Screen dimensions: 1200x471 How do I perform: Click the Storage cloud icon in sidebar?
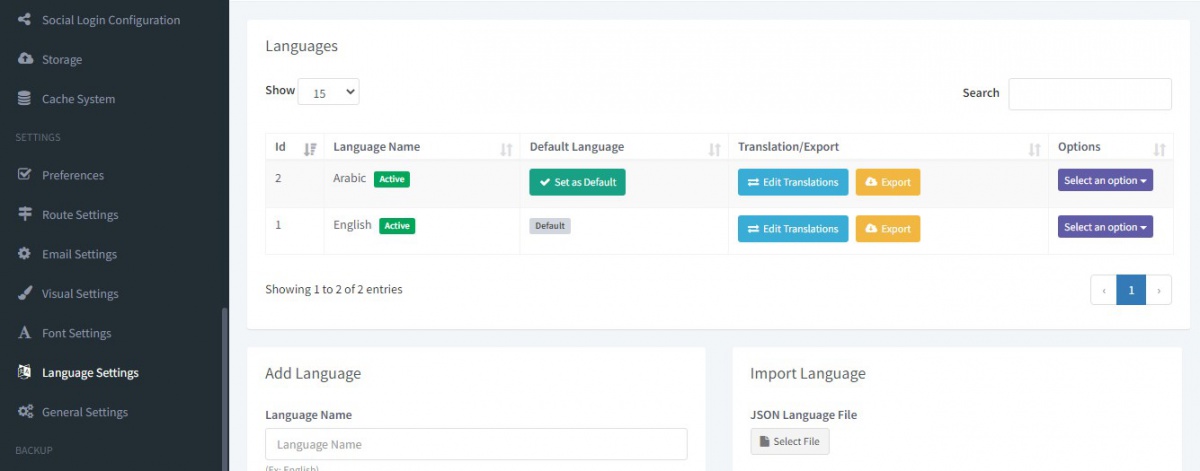click(25, 59)
